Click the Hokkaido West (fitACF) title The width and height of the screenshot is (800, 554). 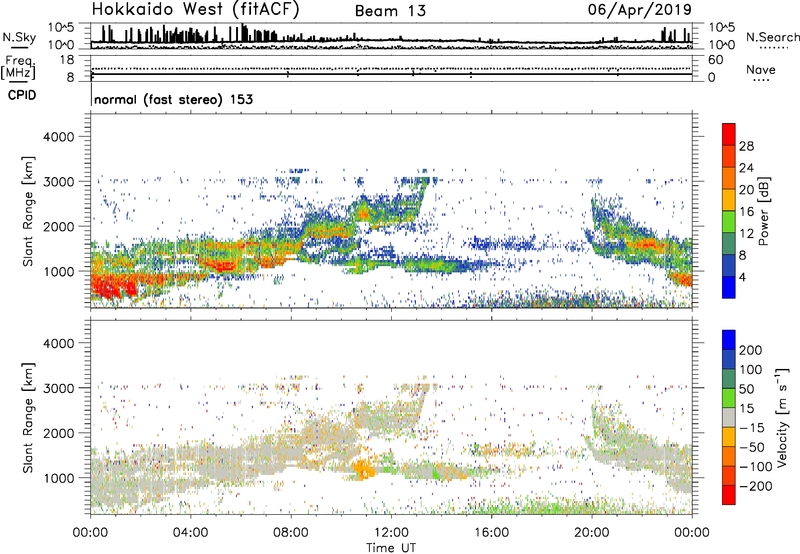(x=195, y=10)
